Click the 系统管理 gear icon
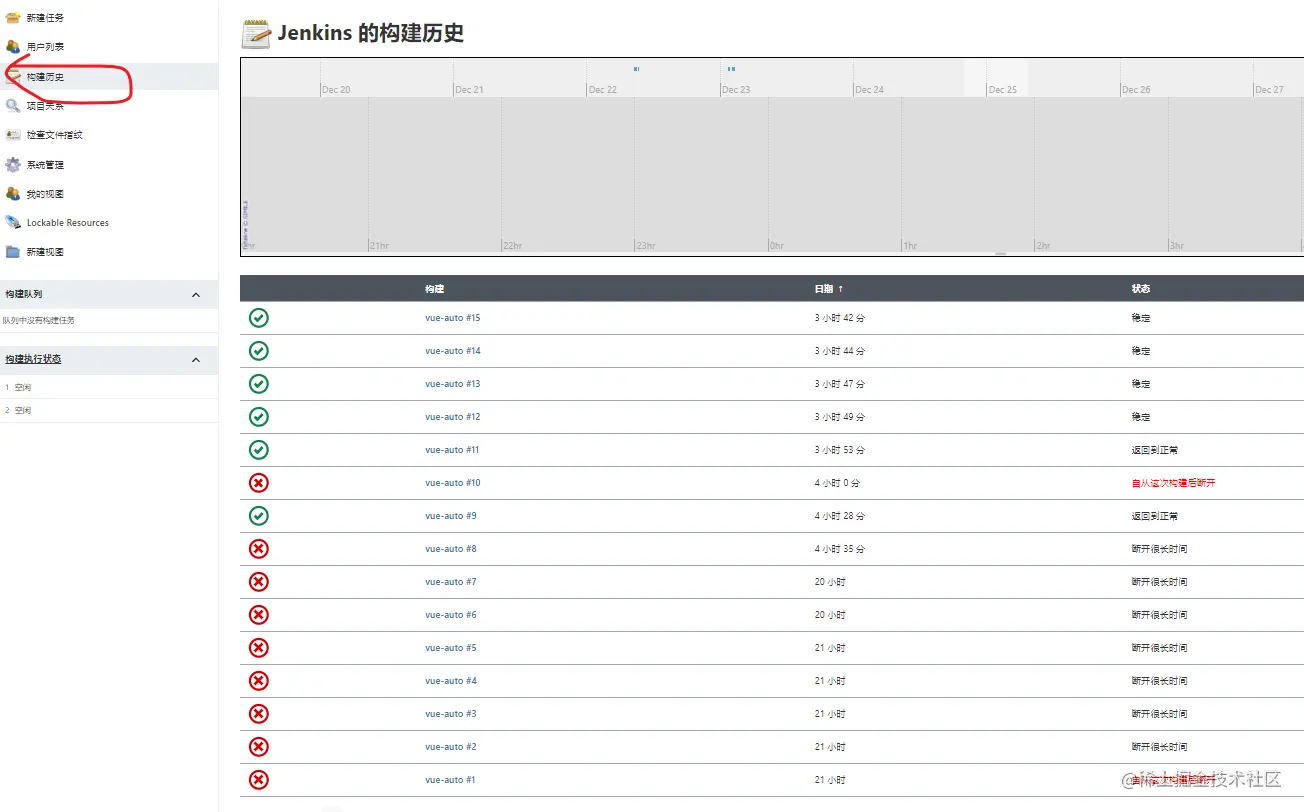The height and width of the screenshot is (812, 1304). click(13, 164)
